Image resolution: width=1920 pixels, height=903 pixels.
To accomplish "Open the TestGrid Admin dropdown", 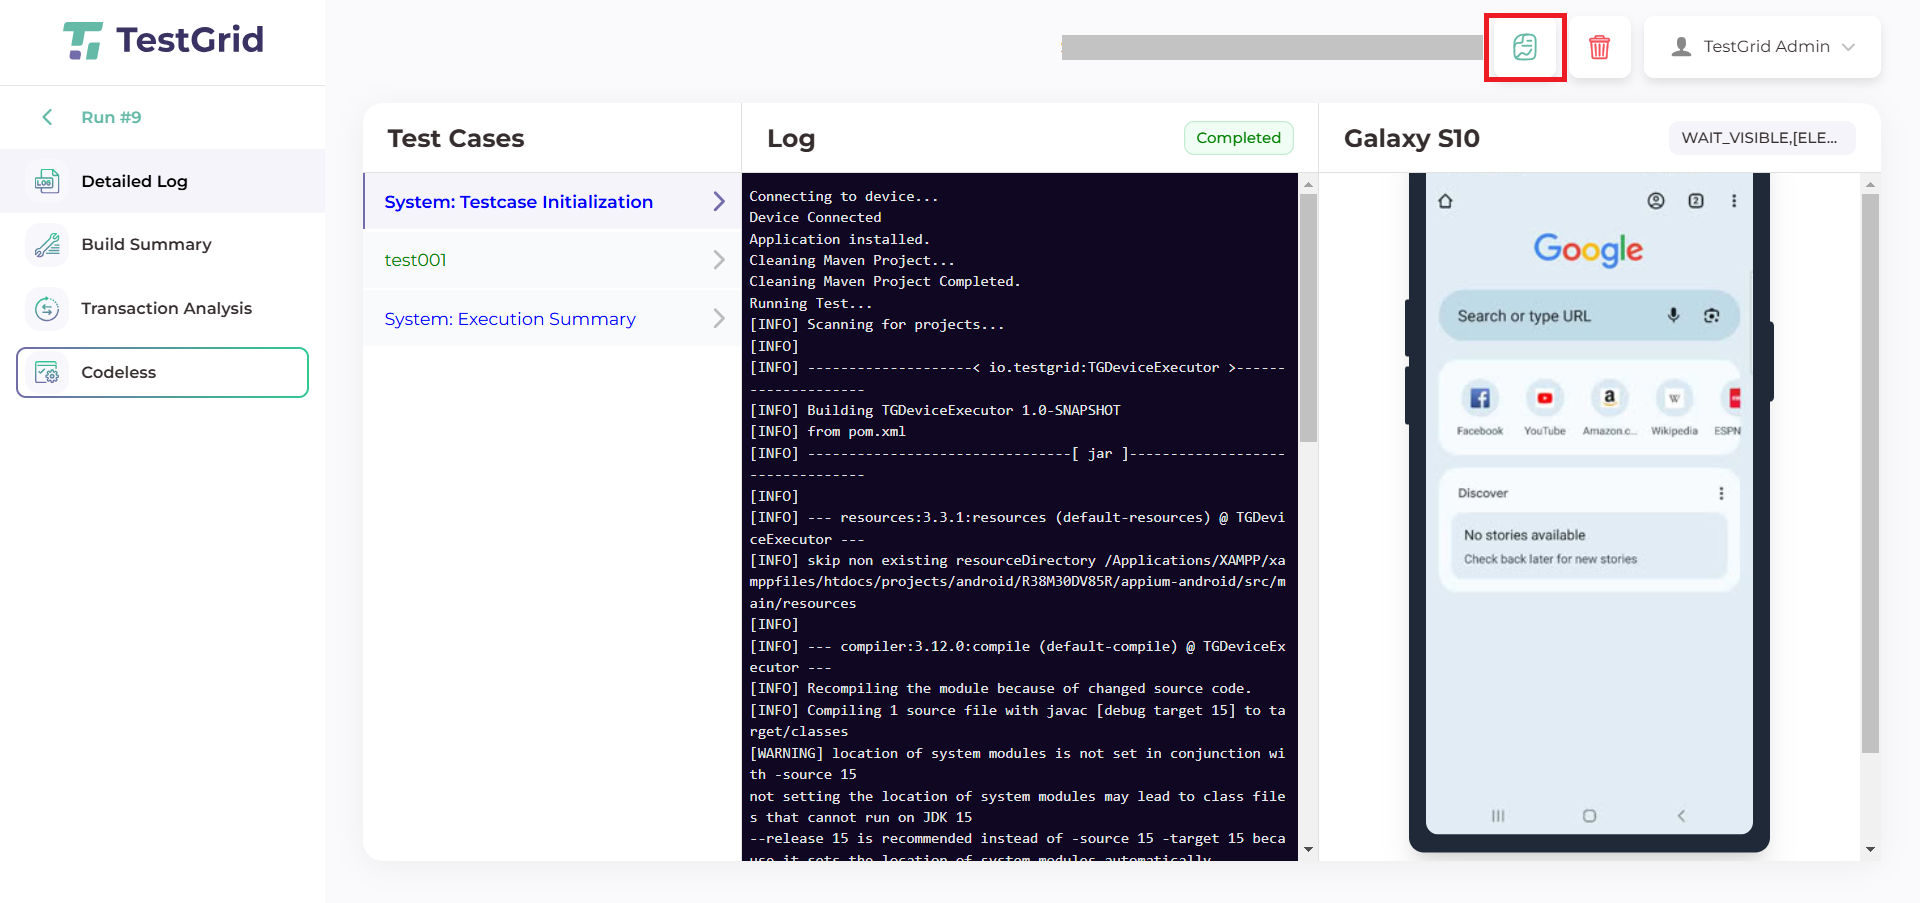I will pyautogui.click(x=1762, y=47).
